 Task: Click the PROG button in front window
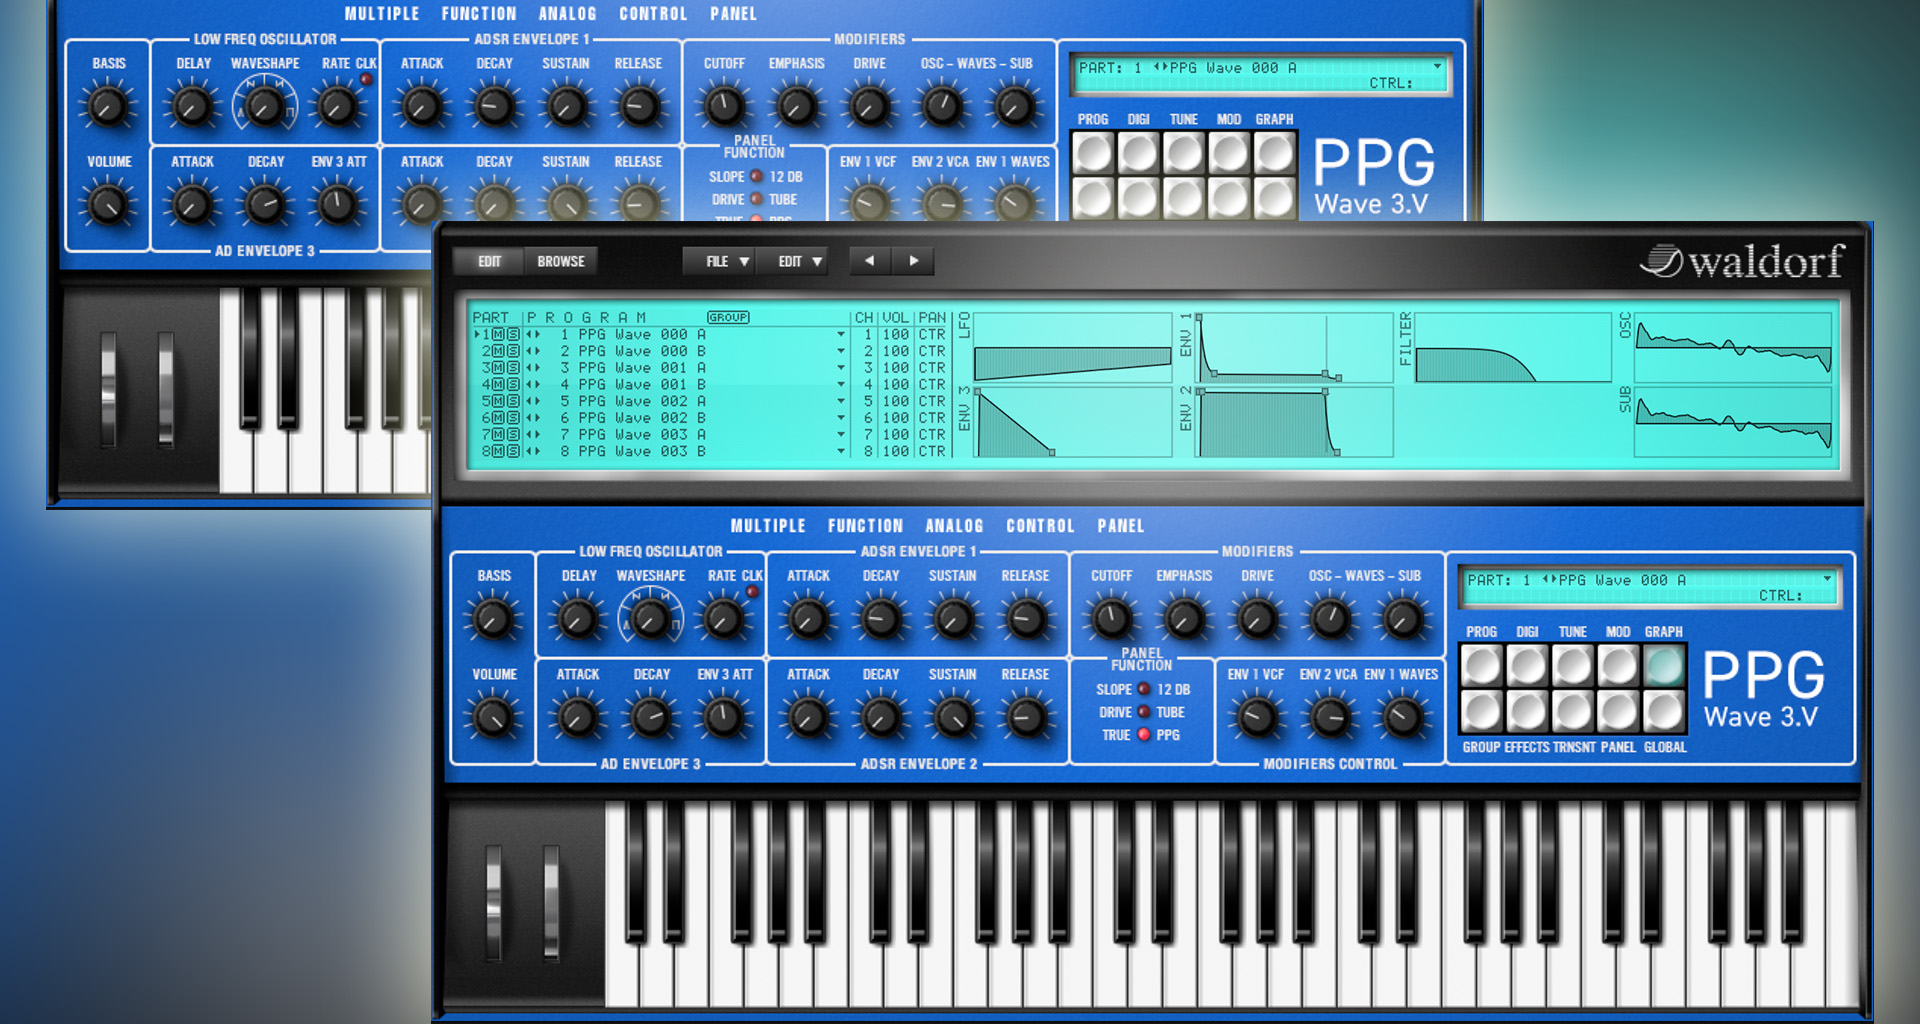point(1482,665)
